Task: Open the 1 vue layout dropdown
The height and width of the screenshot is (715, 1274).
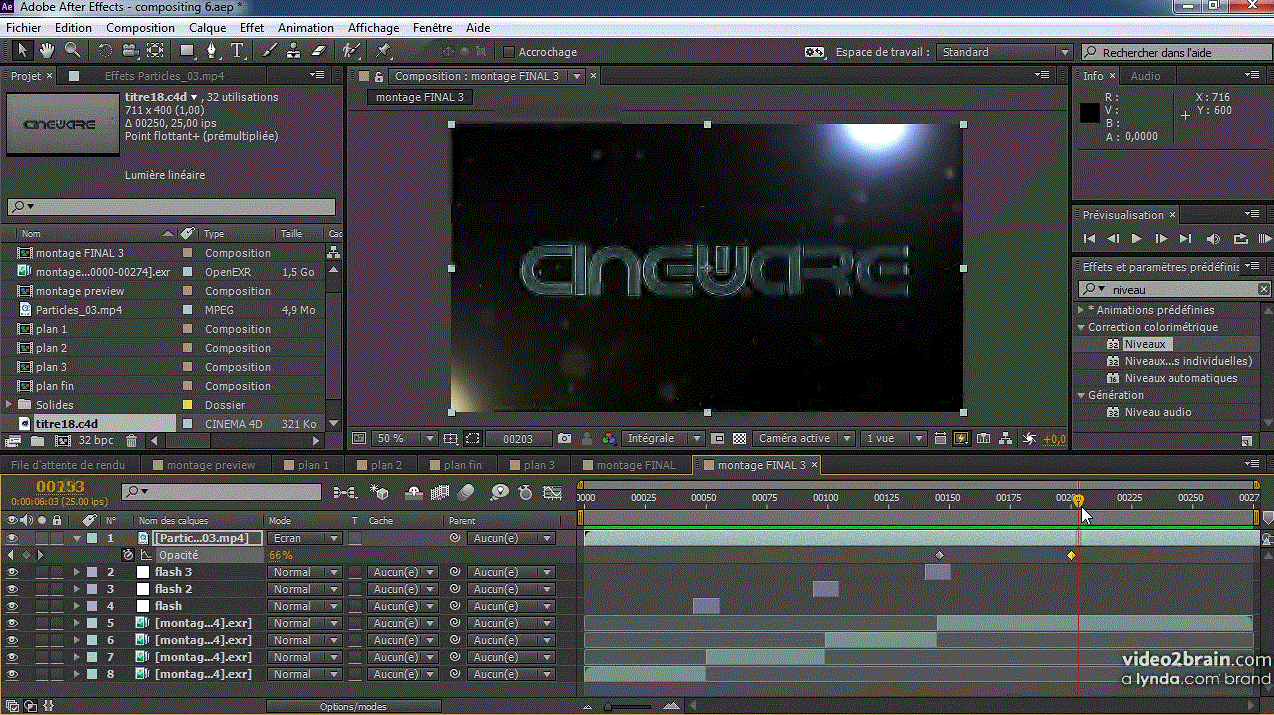Action: (x=892, y=438)
